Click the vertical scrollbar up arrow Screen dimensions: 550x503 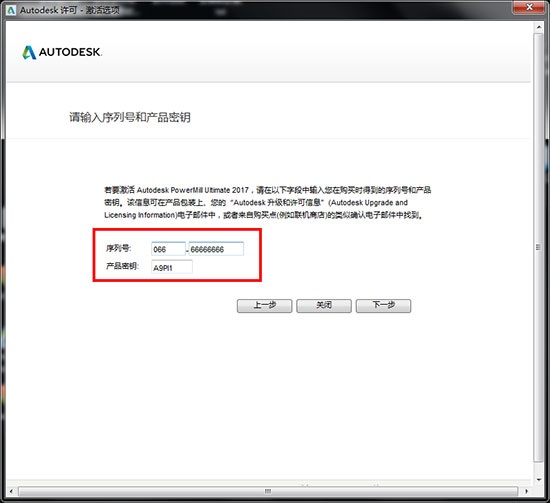(x=539, y=27)
